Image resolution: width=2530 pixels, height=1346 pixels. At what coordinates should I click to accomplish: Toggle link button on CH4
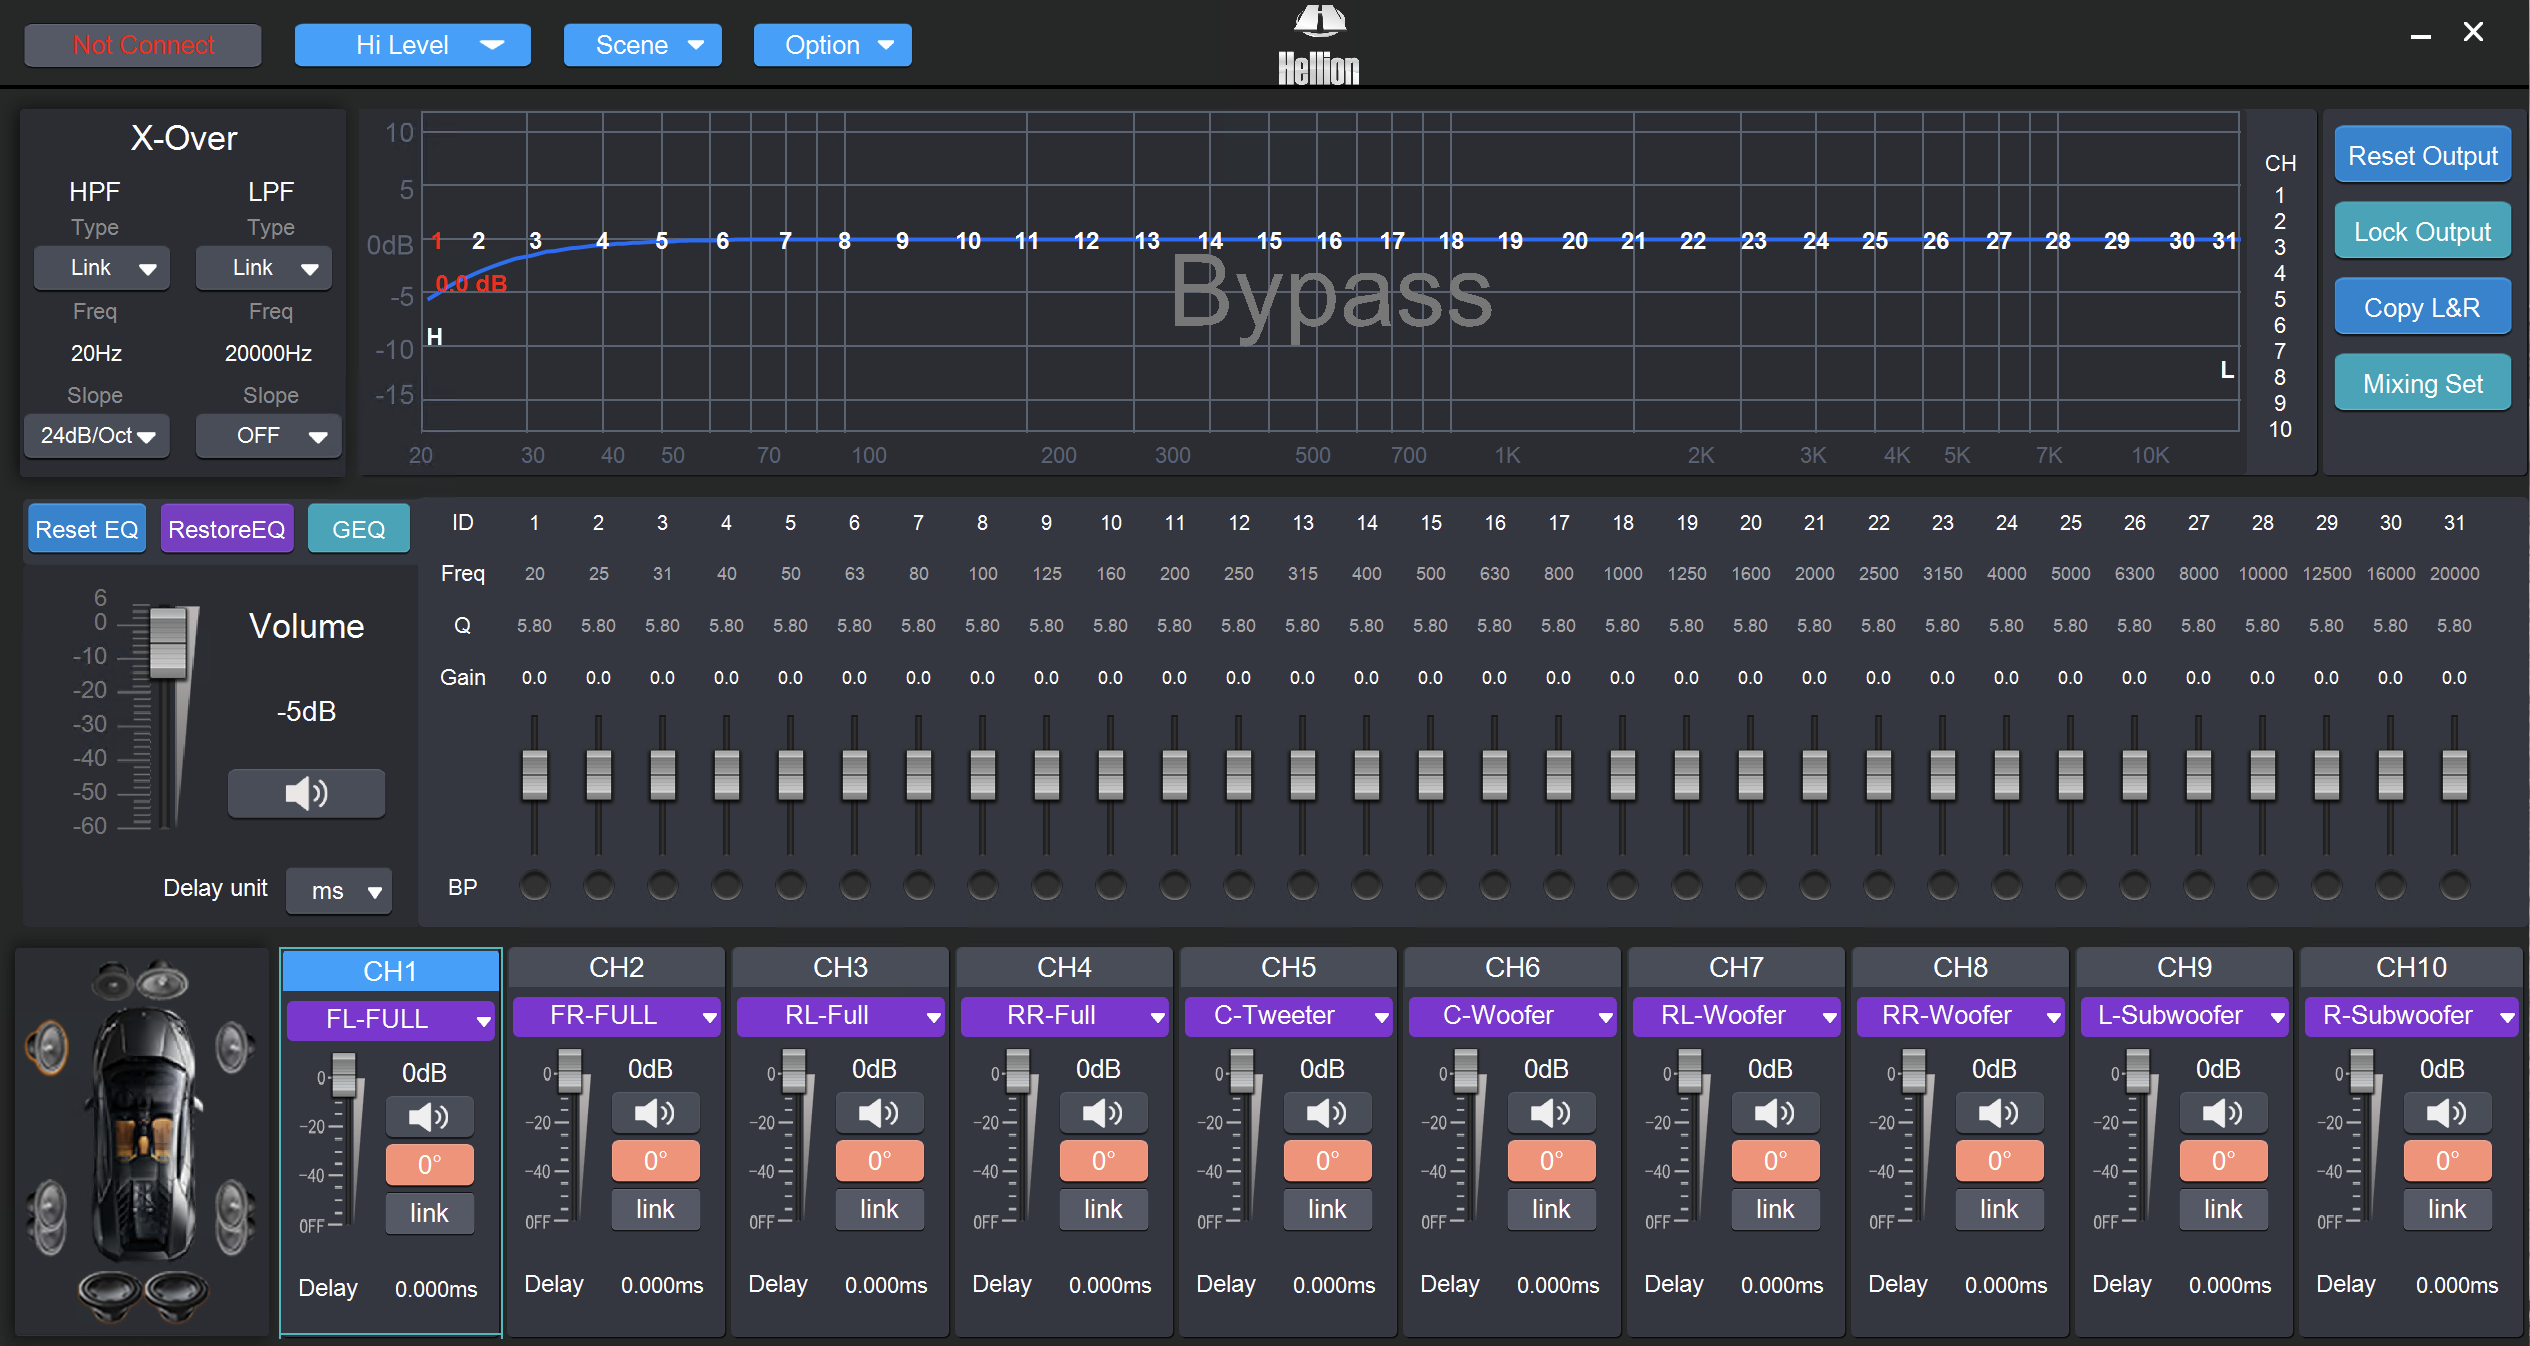(x=1102, y=1210)
